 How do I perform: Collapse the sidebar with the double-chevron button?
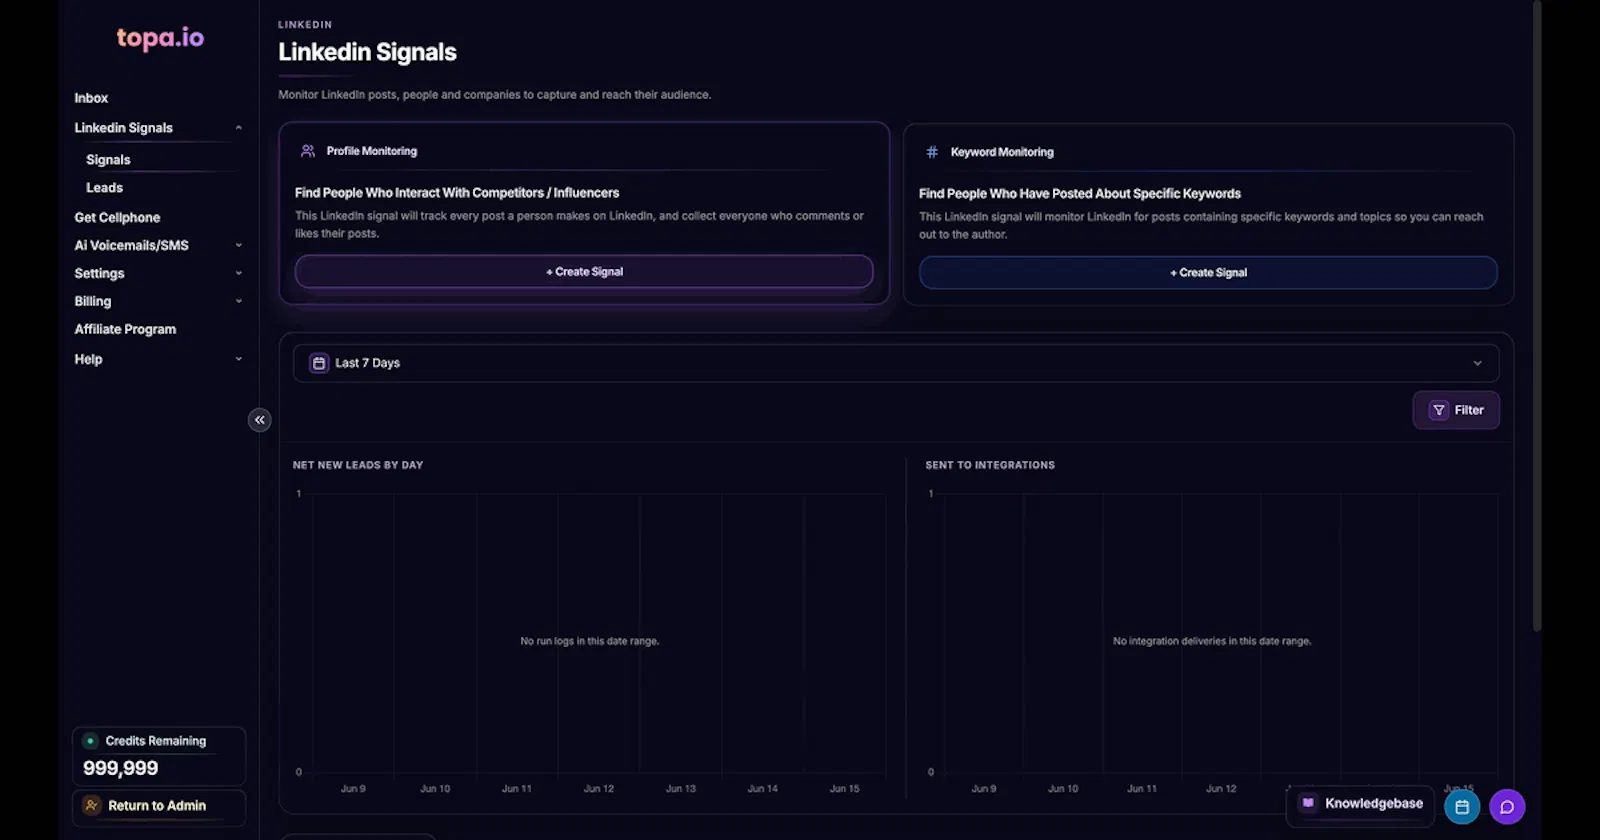[260, 420]
